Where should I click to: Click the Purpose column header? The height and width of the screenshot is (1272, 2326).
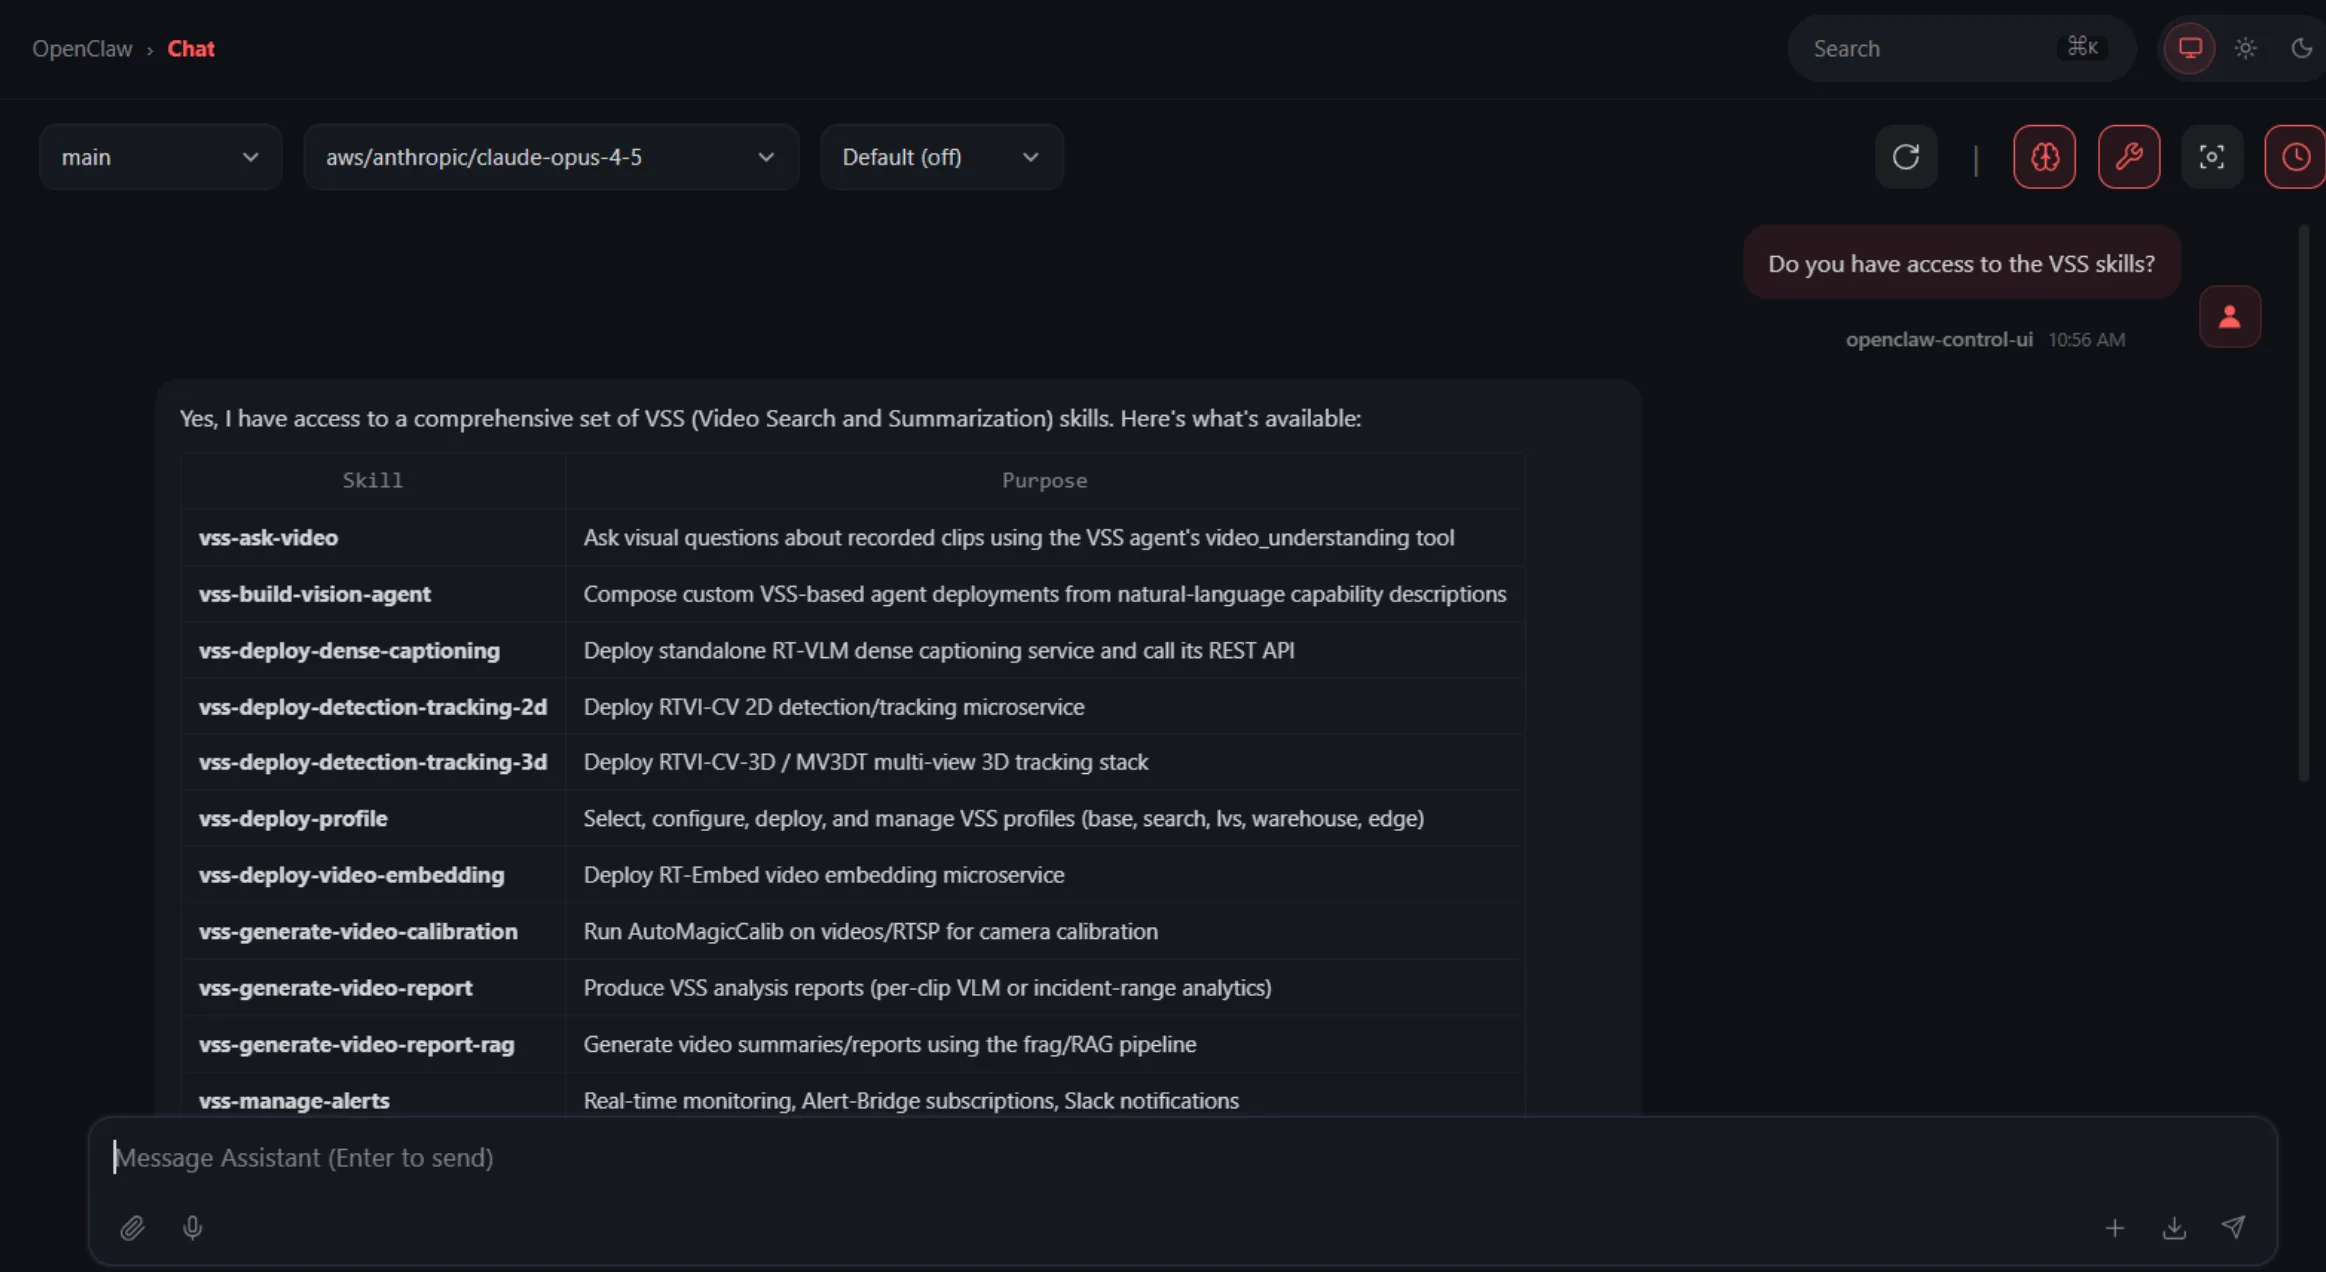click(x=1044, y=480)
